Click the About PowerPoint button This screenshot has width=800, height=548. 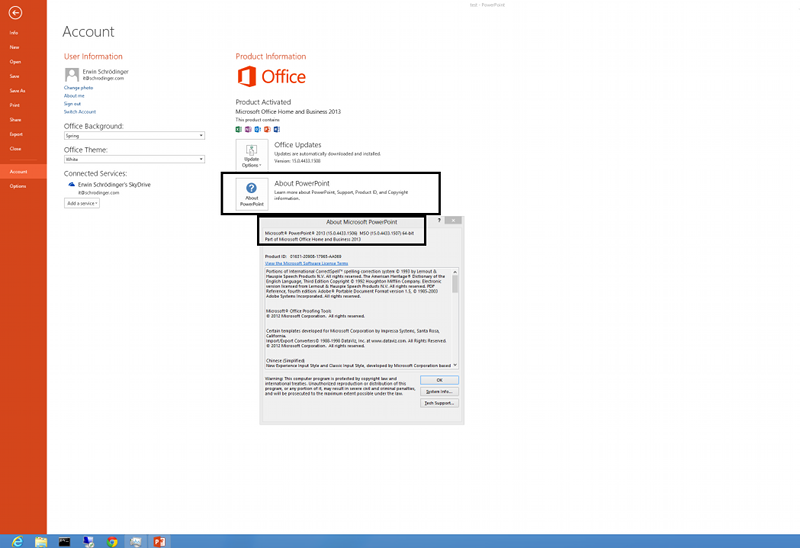point(252,194)
